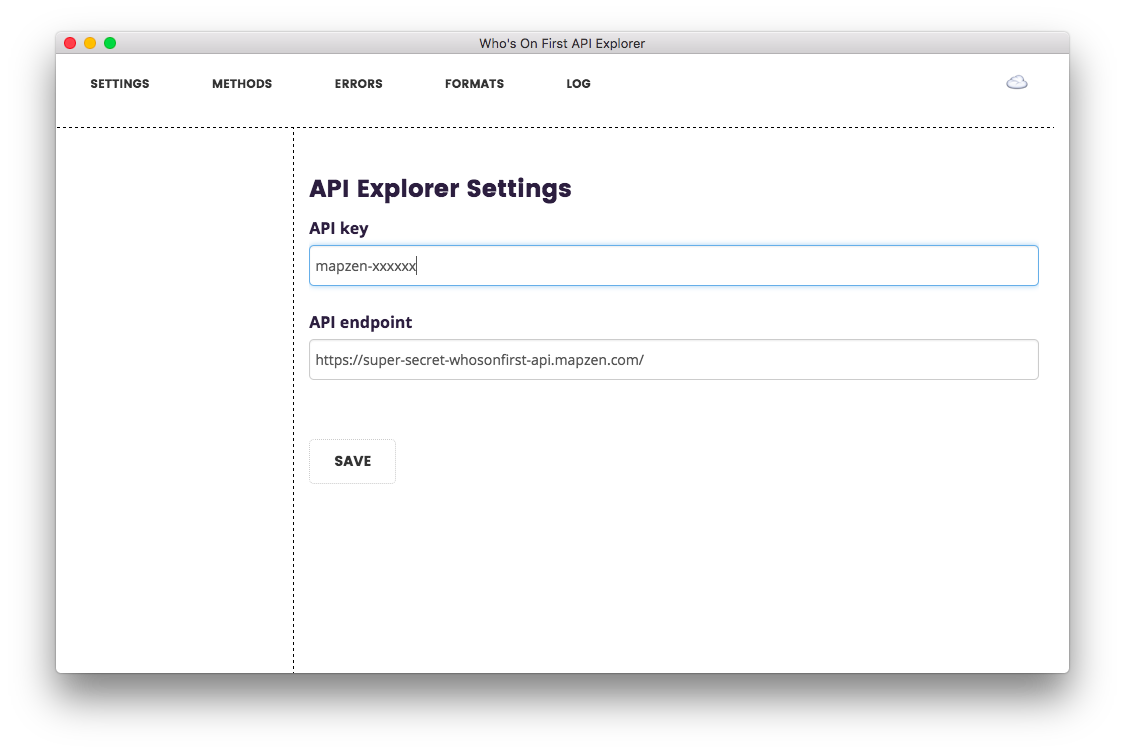Place the cursor in the super-secret-whosonfirst URL text
Image resolution: width=1125 pixels, height=753 pixels.
(x=479, y=360)
